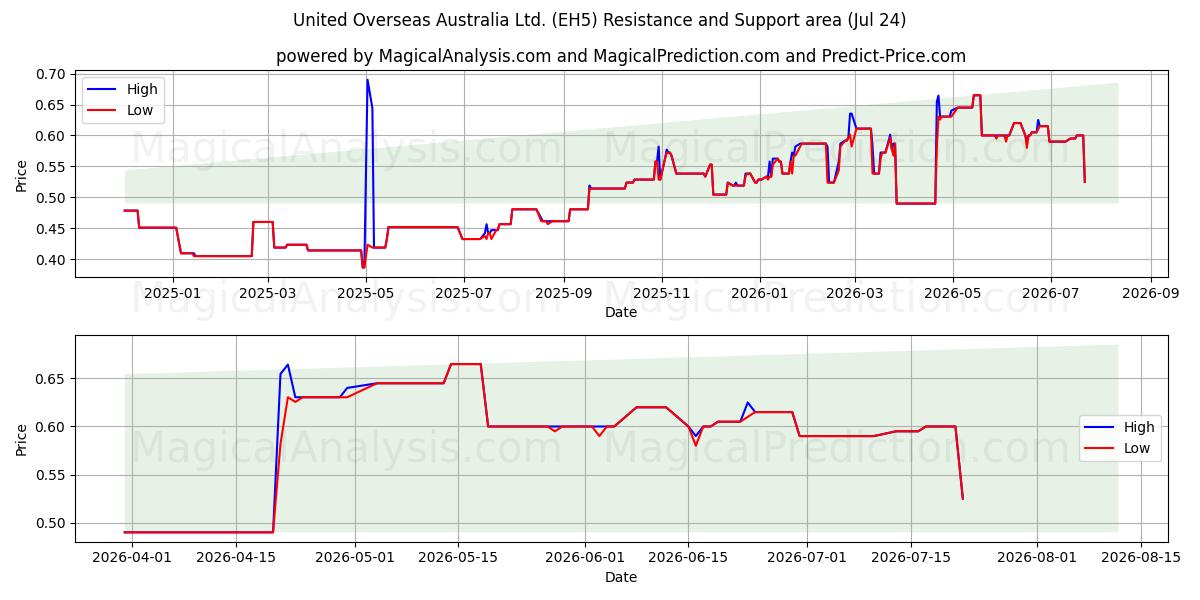Click the High legend entry in top chart
Screen dimensions: 1200x600
(x=123, y=89)
